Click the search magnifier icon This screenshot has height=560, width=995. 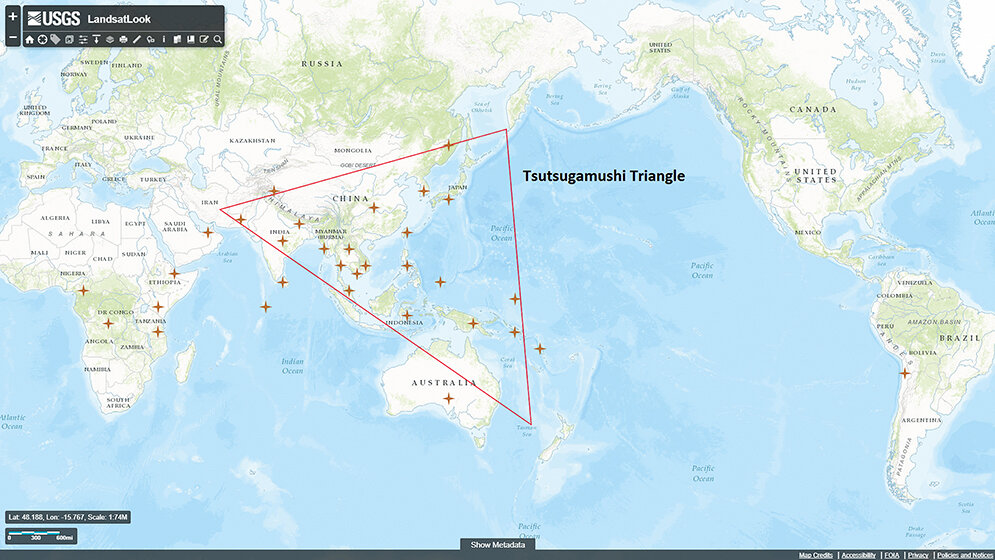pyautogui.click(x=218, y=39)
